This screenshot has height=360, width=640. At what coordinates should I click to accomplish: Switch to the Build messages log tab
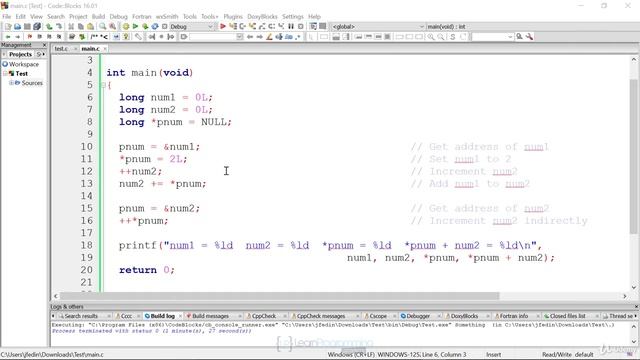(x=210, y=316)
